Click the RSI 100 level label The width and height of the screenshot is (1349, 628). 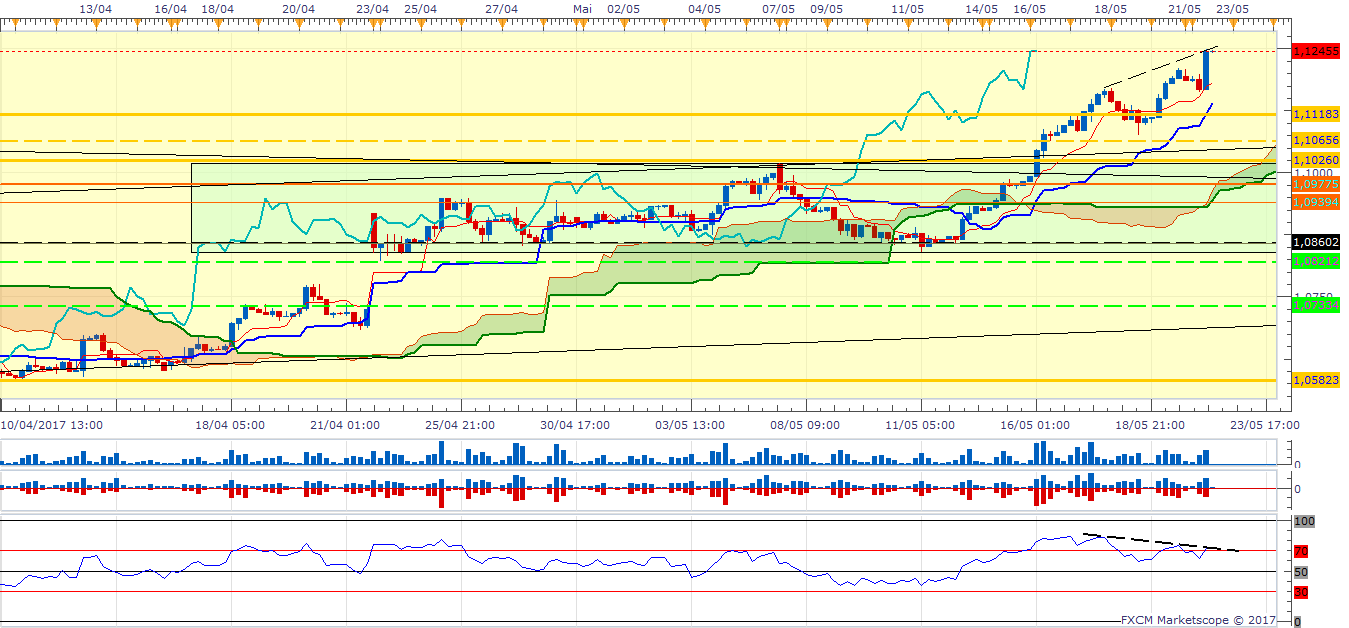click(1304, 522)
